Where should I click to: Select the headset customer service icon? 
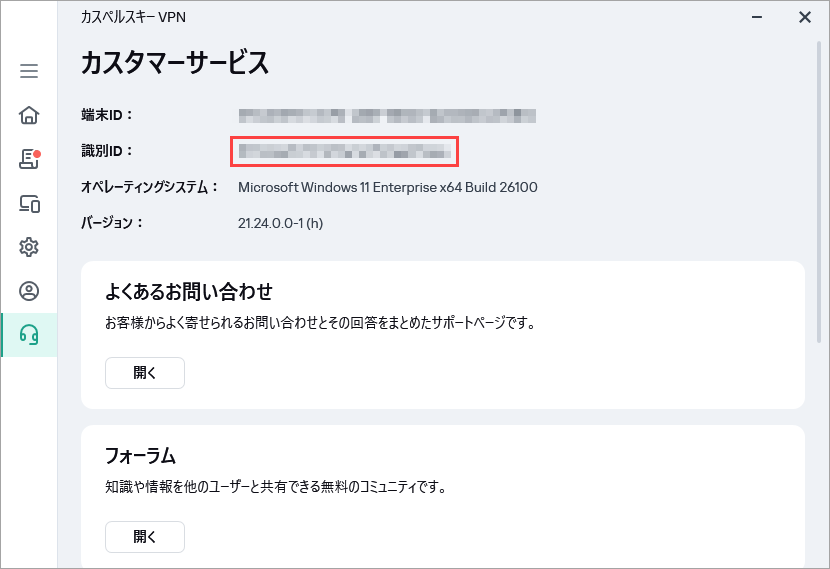click(29, 335)
